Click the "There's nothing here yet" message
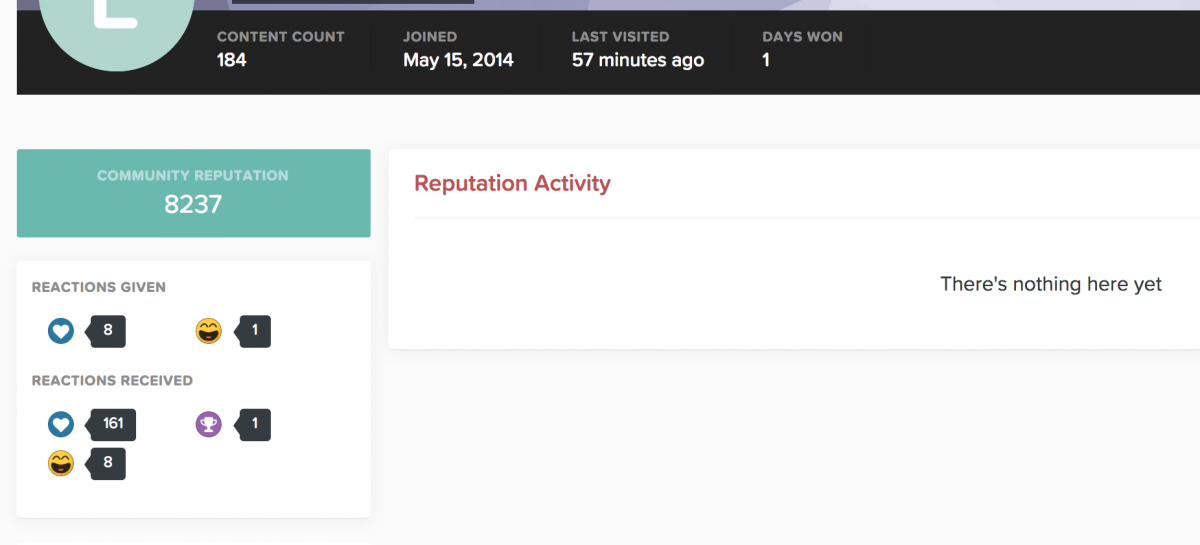Image resolution: width=1200 pixels, height=545 pixels. (1051, 284)
